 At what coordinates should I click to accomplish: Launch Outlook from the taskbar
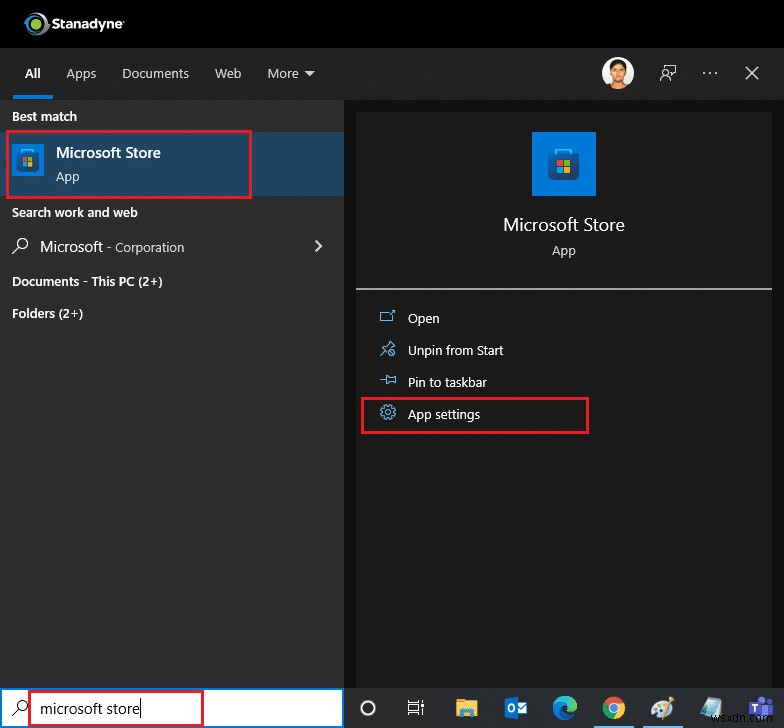516,708
